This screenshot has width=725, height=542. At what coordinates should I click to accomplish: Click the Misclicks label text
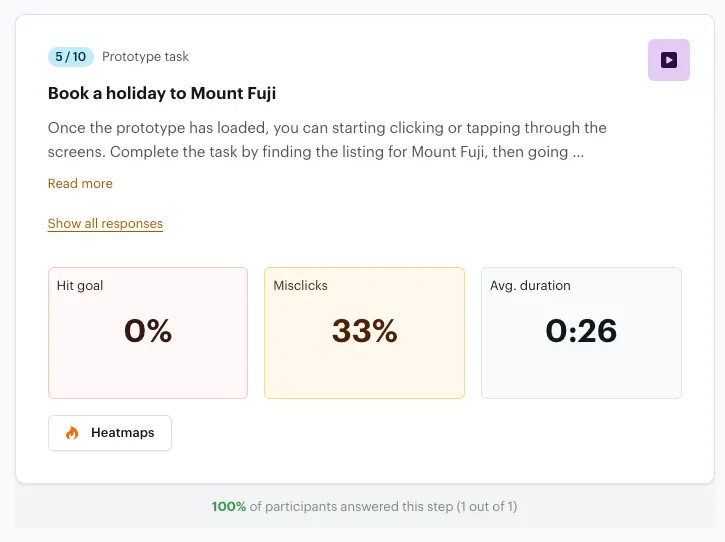pyautogui.click(x=300, y=285)
